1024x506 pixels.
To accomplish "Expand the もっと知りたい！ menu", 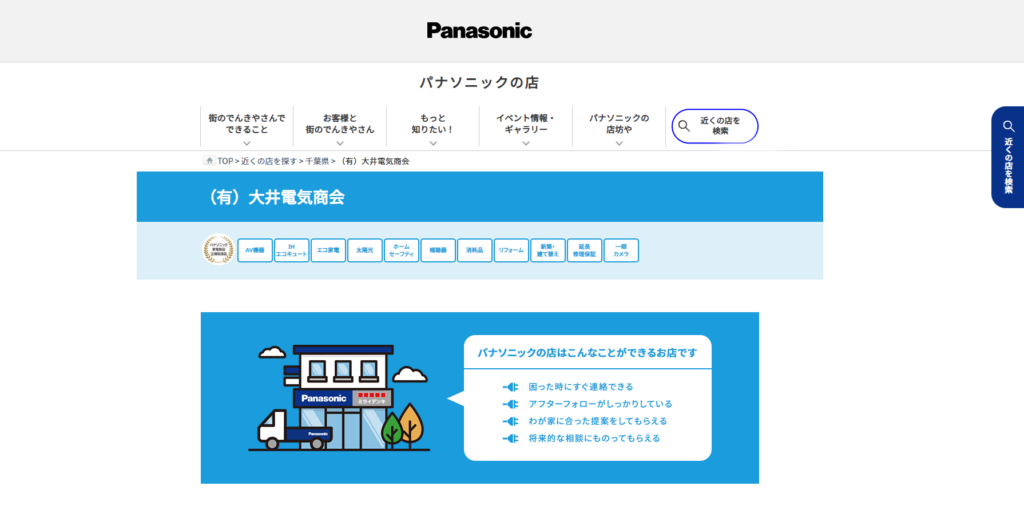I will 432,127.
